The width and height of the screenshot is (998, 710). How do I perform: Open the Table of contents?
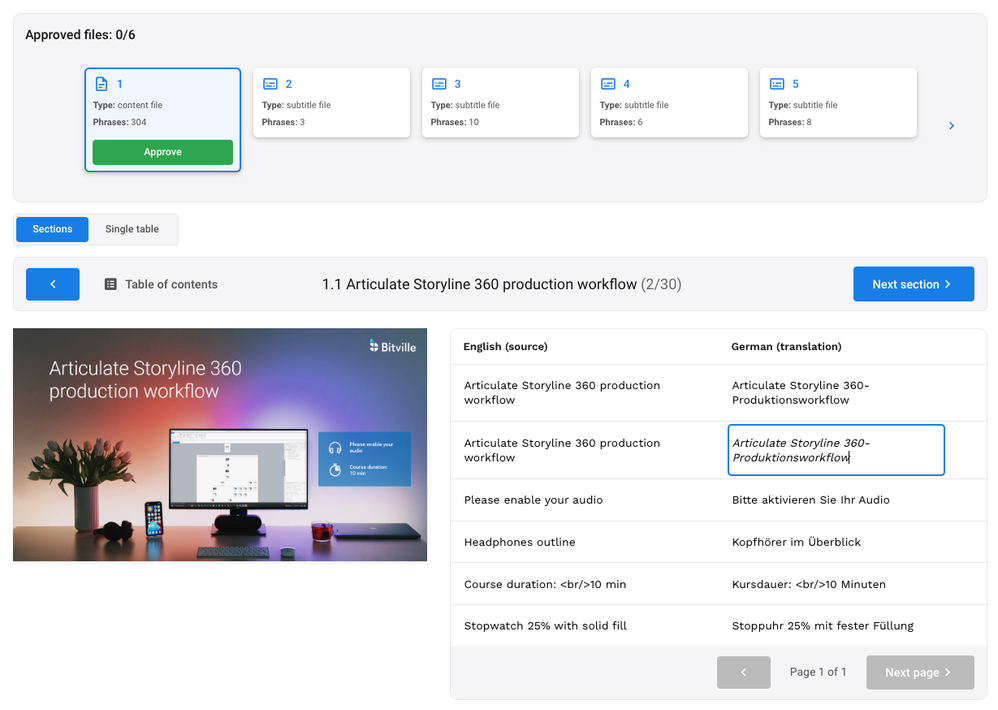(x=161, y=284)
